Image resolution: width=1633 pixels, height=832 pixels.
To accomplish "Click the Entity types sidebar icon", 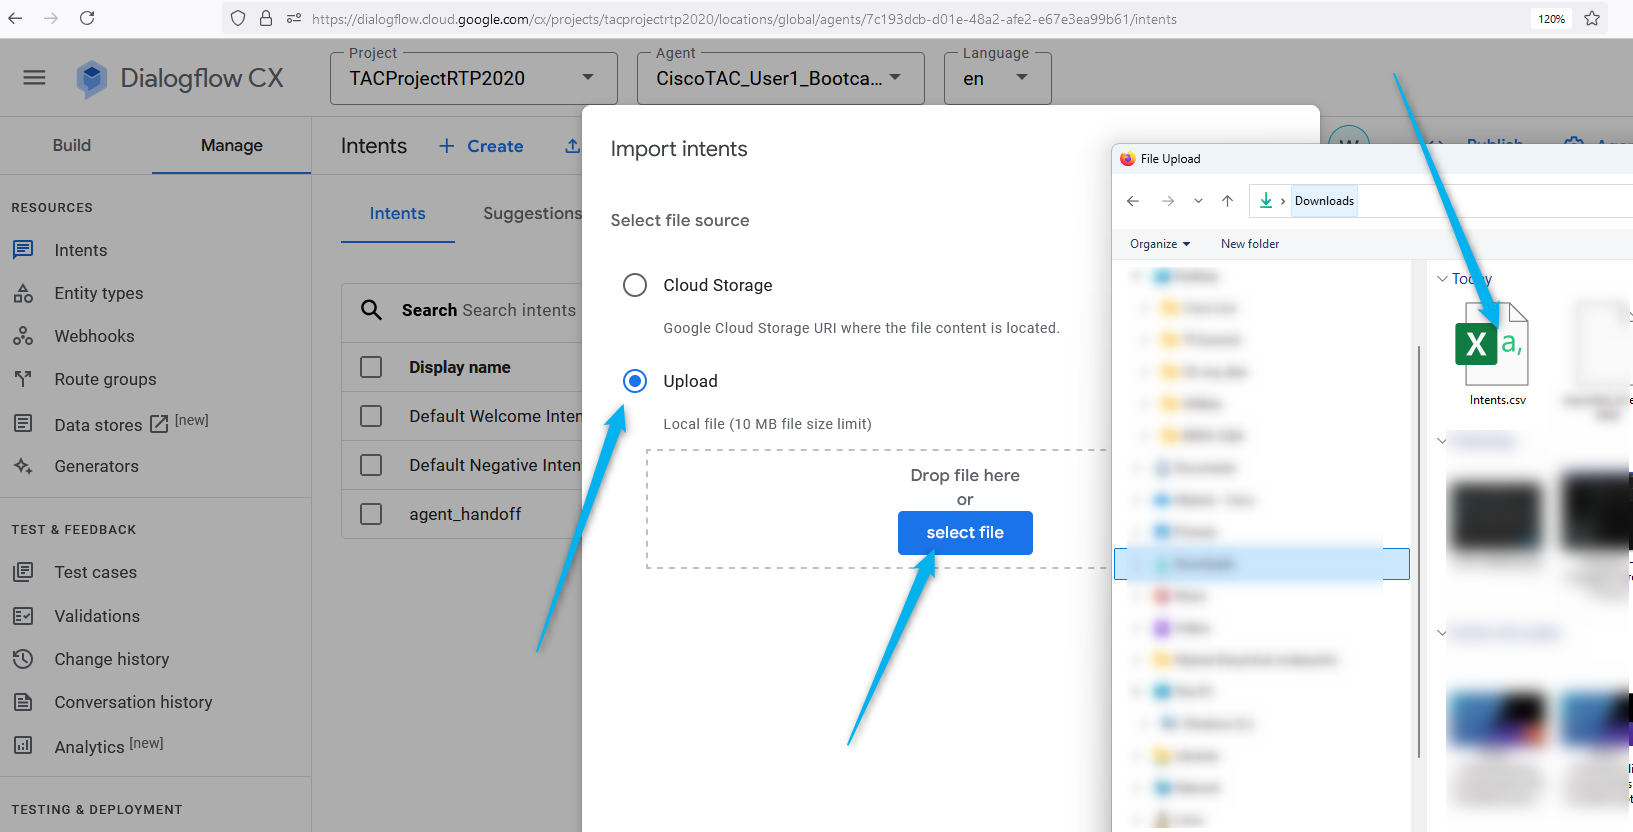I will [x=23, y=293].
